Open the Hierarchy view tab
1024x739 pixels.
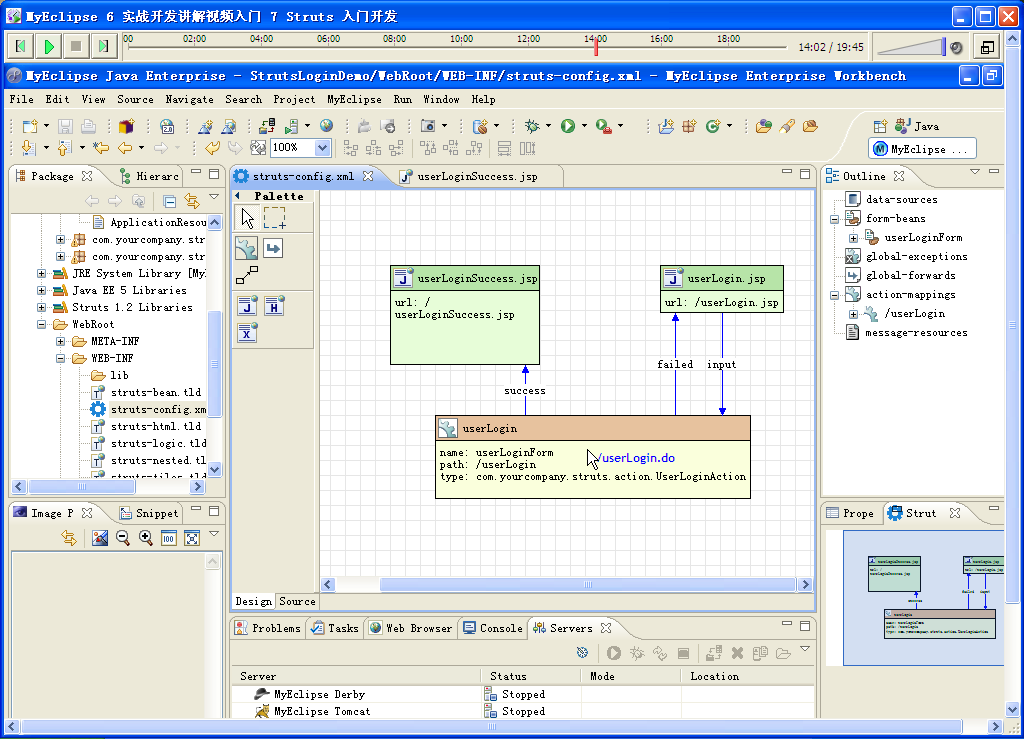(150, 176)
